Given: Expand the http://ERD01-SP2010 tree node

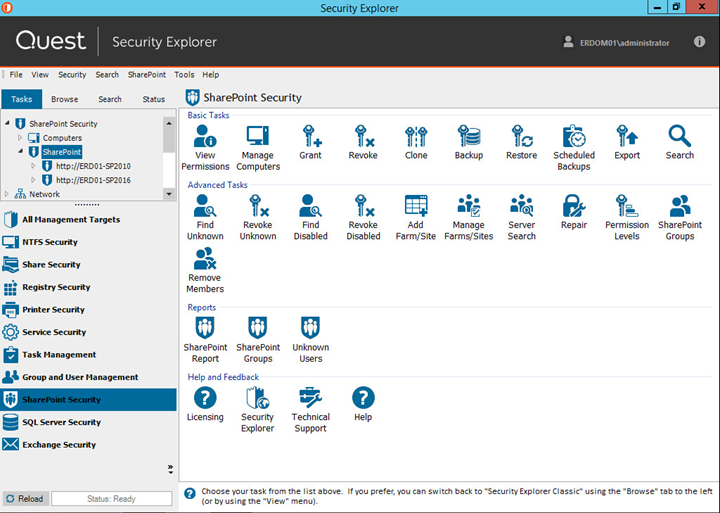Looking at the screenshot, I should coord(33,166).
